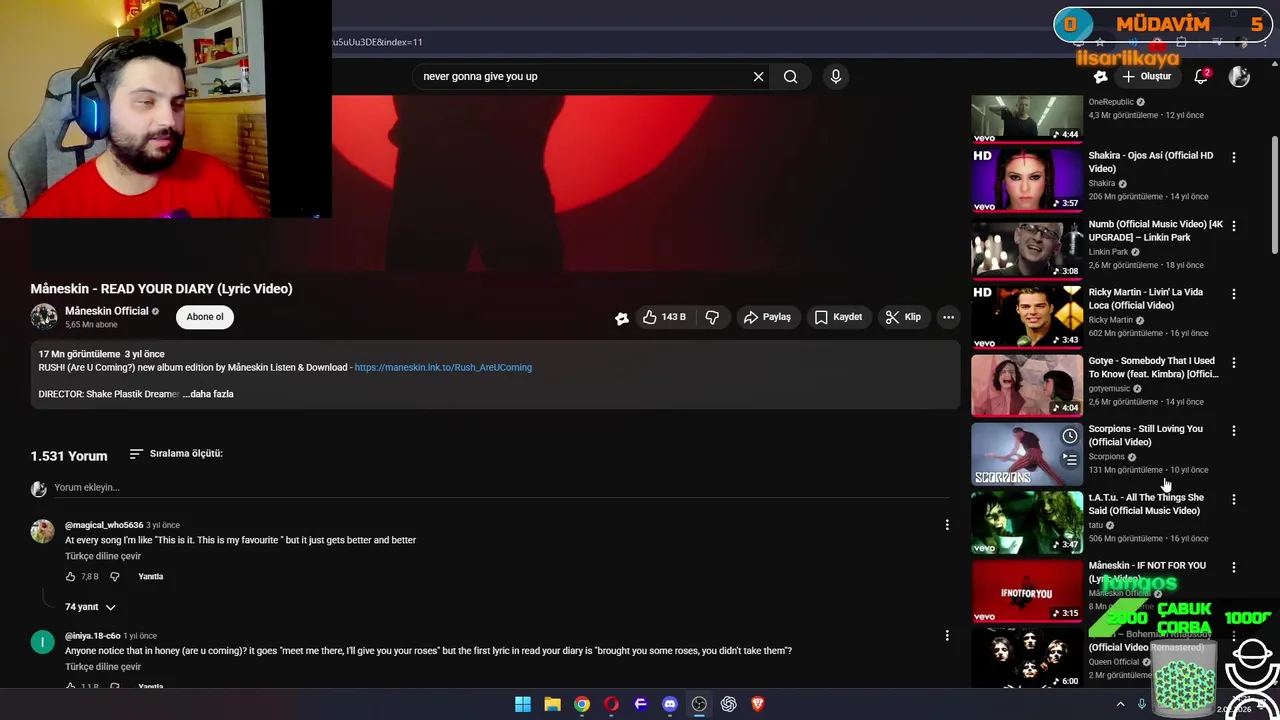Reply to @magical_who5636 with Yanıtla
1280x720 pixels.
[x=150, y=577]
